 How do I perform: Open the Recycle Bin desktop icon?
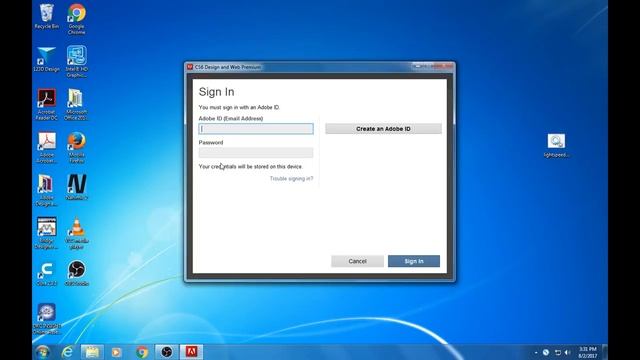47,17
